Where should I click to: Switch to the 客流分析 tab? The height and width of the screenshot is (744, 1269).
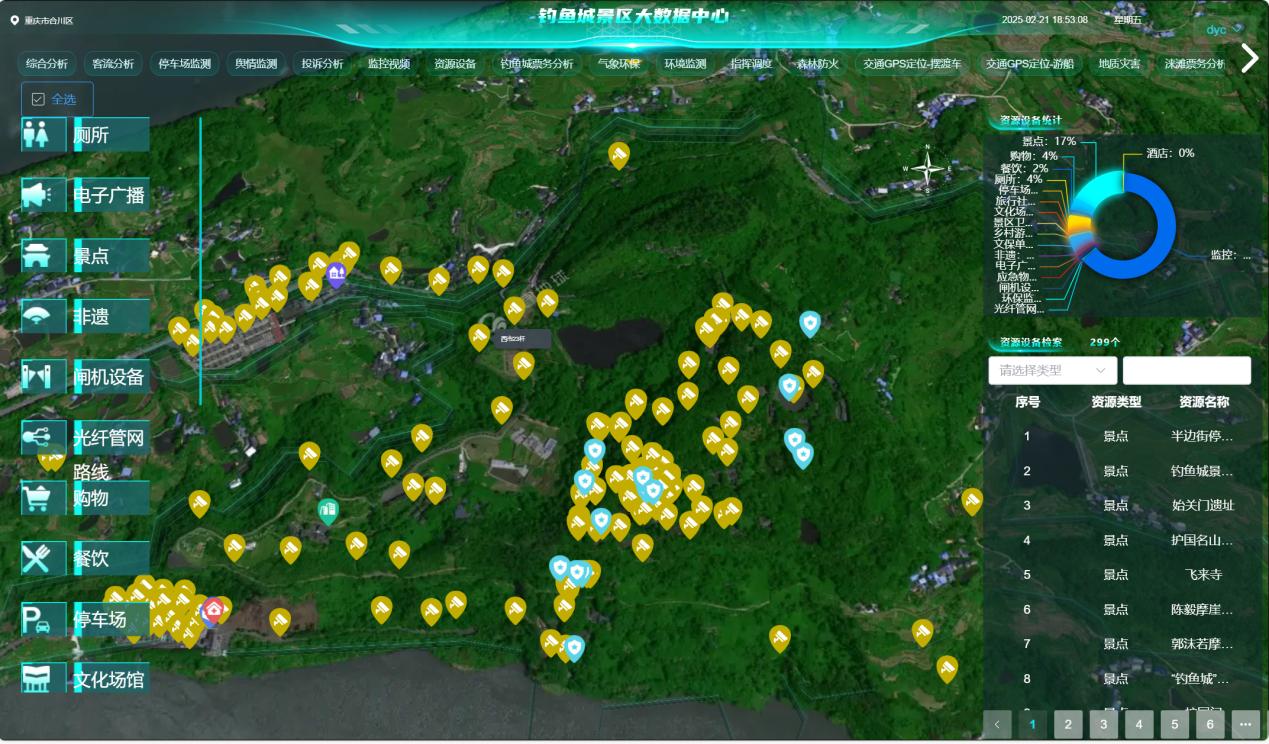click(112, 64)
